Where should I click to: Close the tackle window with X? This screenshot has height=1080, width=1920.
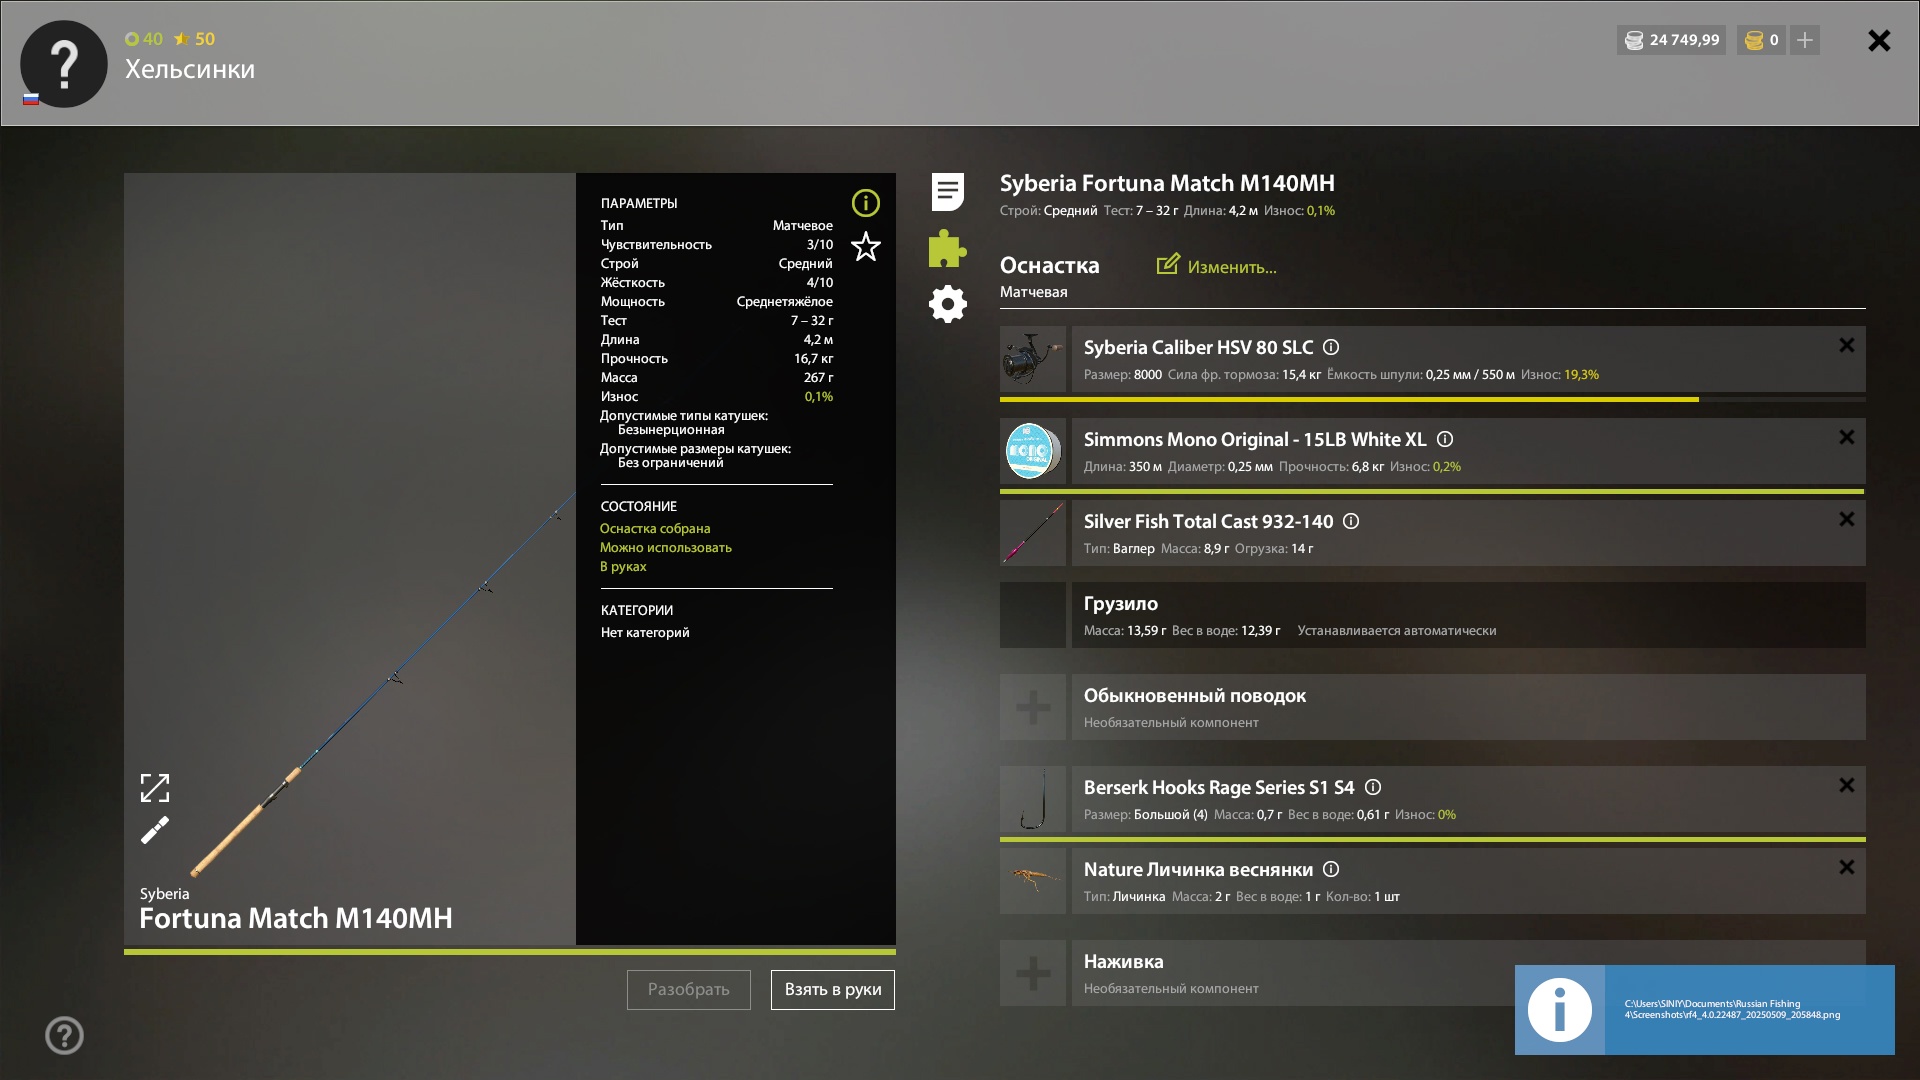point(1880,40)
